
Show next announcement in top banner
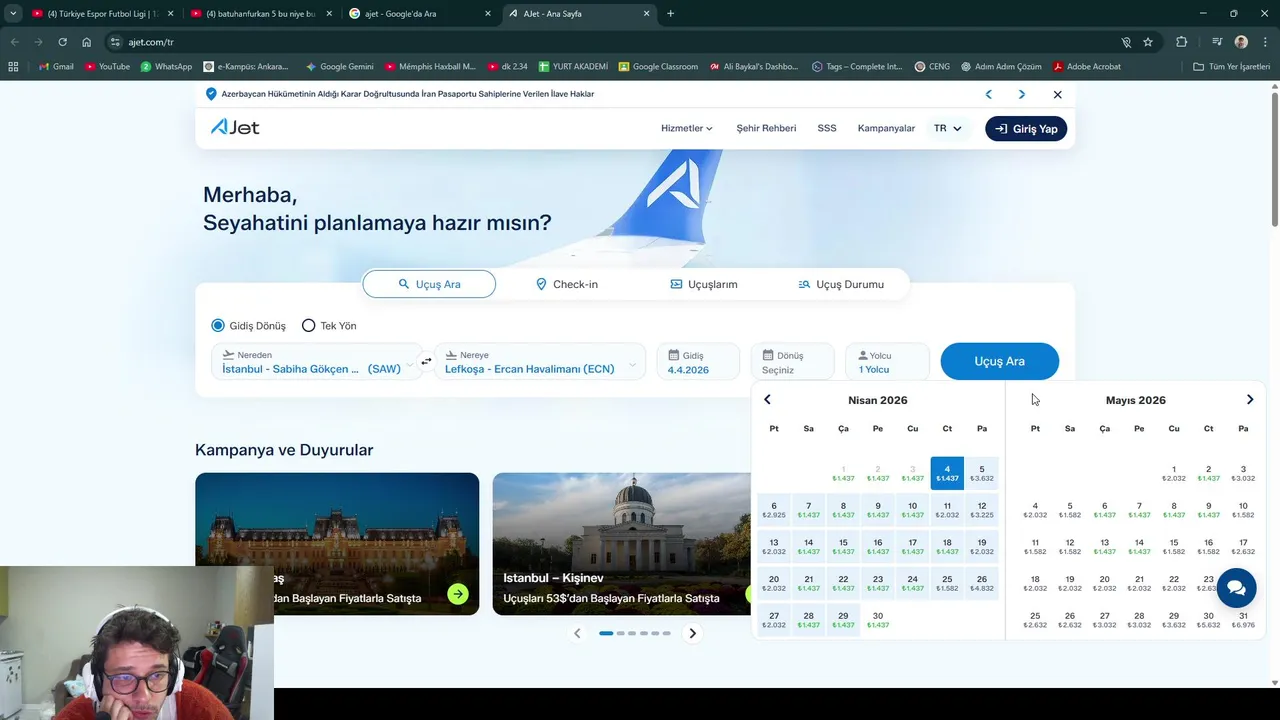pos(1021,94)
